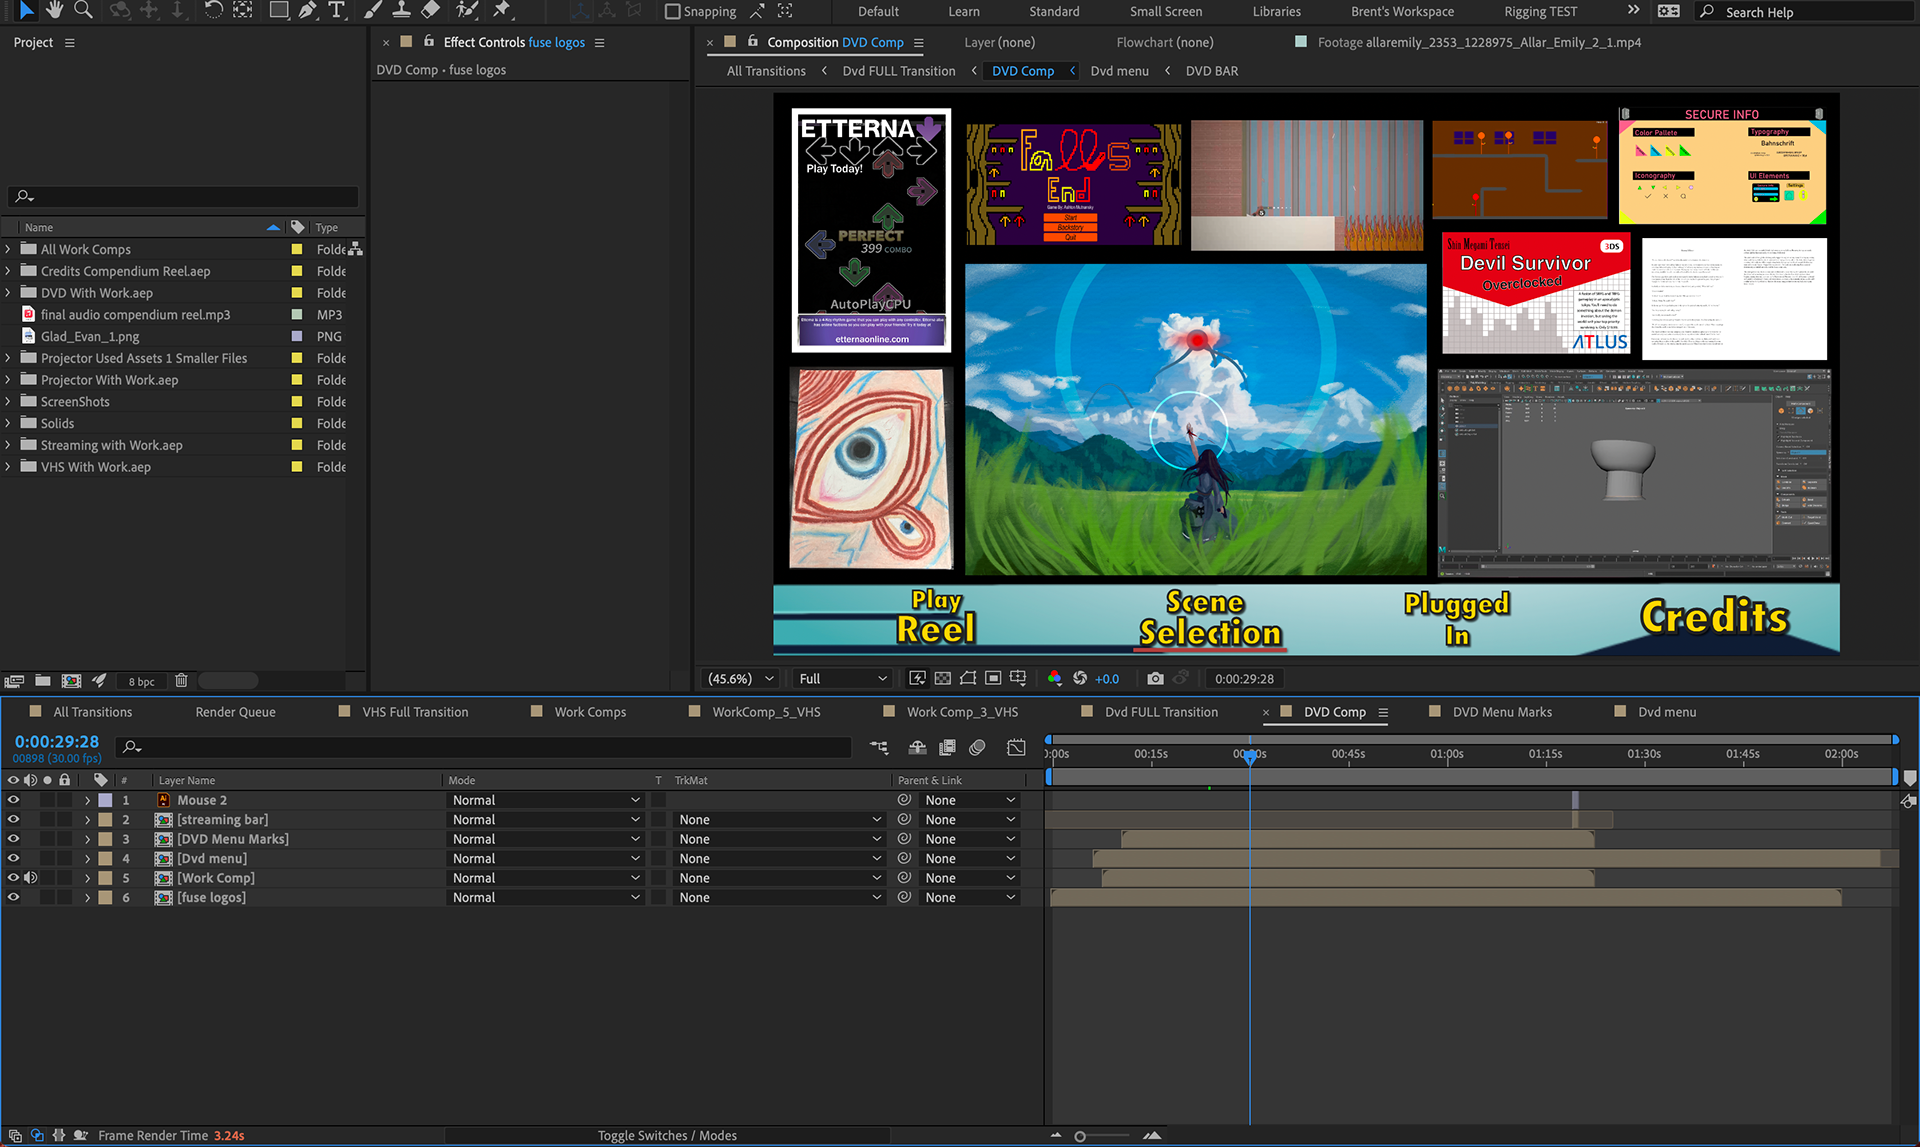The height and width of the screenshot is (1147, 1920).
Task: Click the Fast Previews icon
Action: (917, 678)
